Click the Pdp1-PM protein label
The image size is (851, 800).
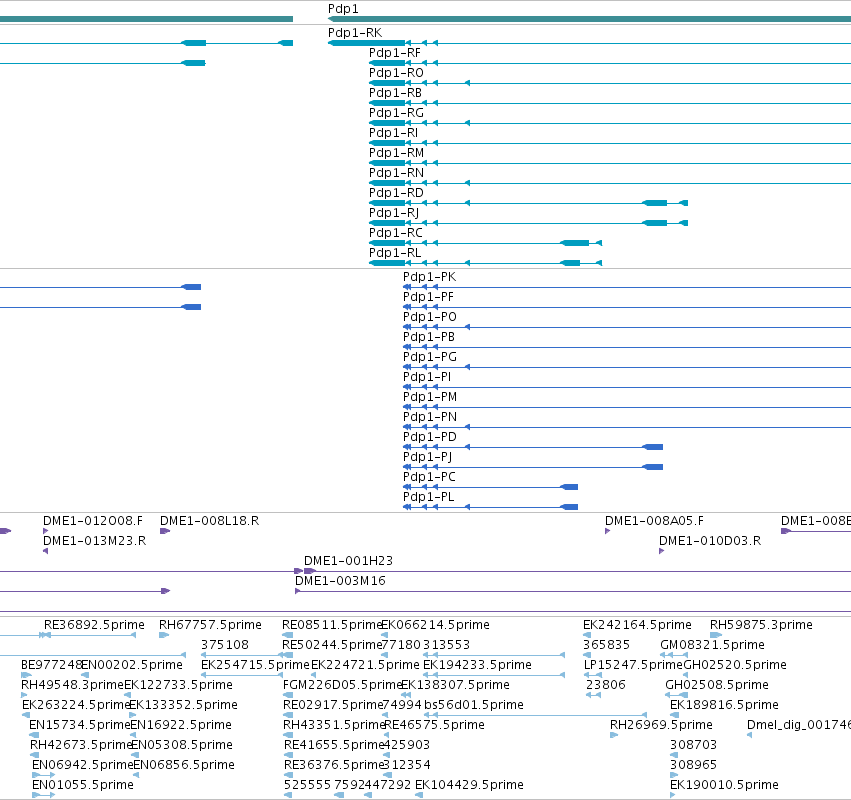pyautogui.click(x=430, y=397)
